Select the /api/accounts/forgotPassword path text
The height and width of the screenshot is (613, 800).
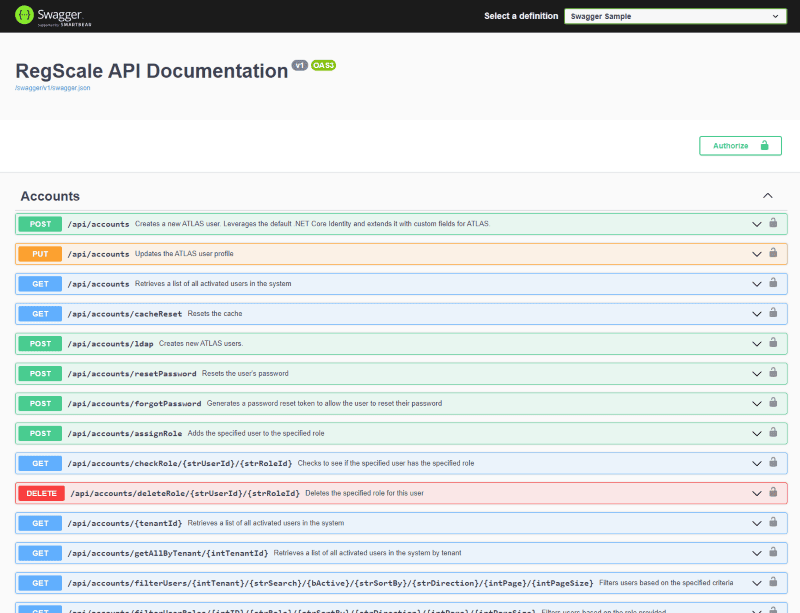pos(134,404)
